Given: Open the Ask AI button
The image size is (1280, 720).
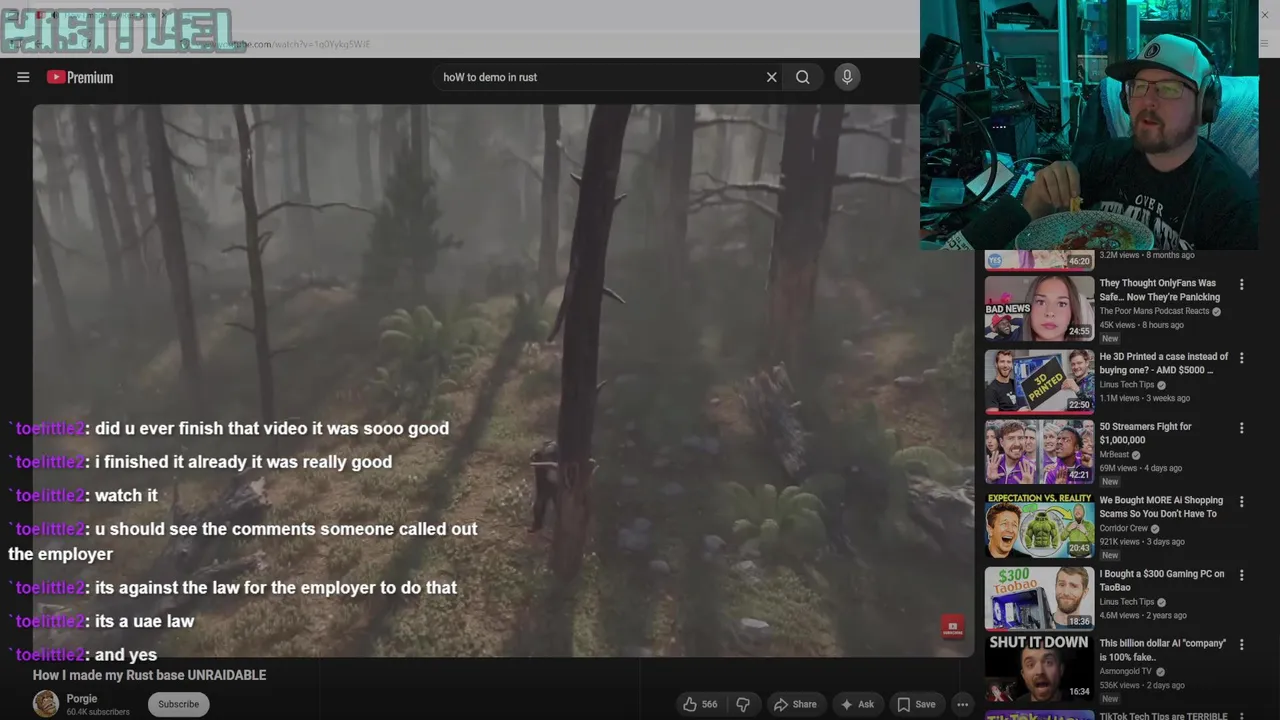Looking at the screenshot, I should (857, 704).
